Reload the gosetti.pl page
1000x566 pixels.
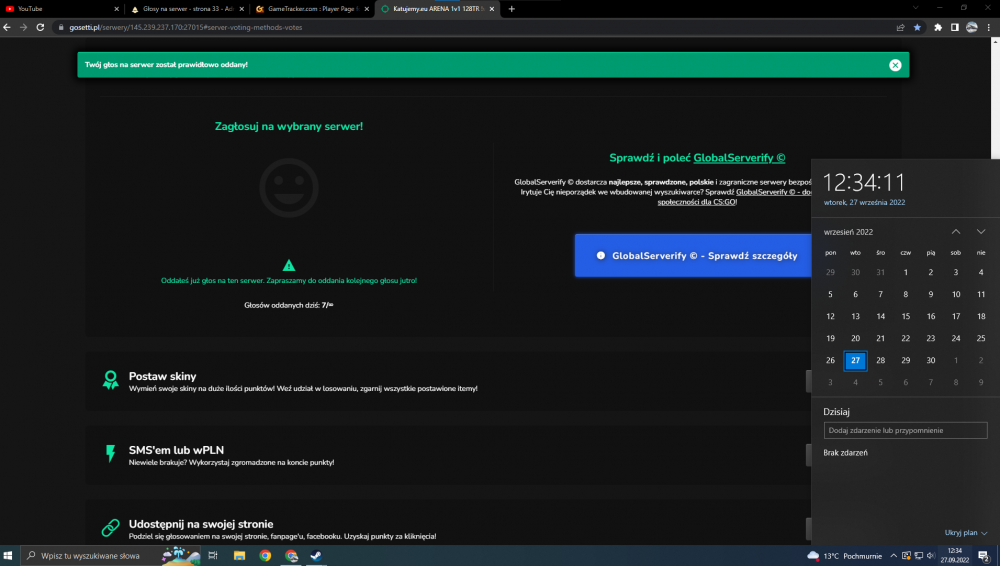pyautogui.click(x=40, y=27)
